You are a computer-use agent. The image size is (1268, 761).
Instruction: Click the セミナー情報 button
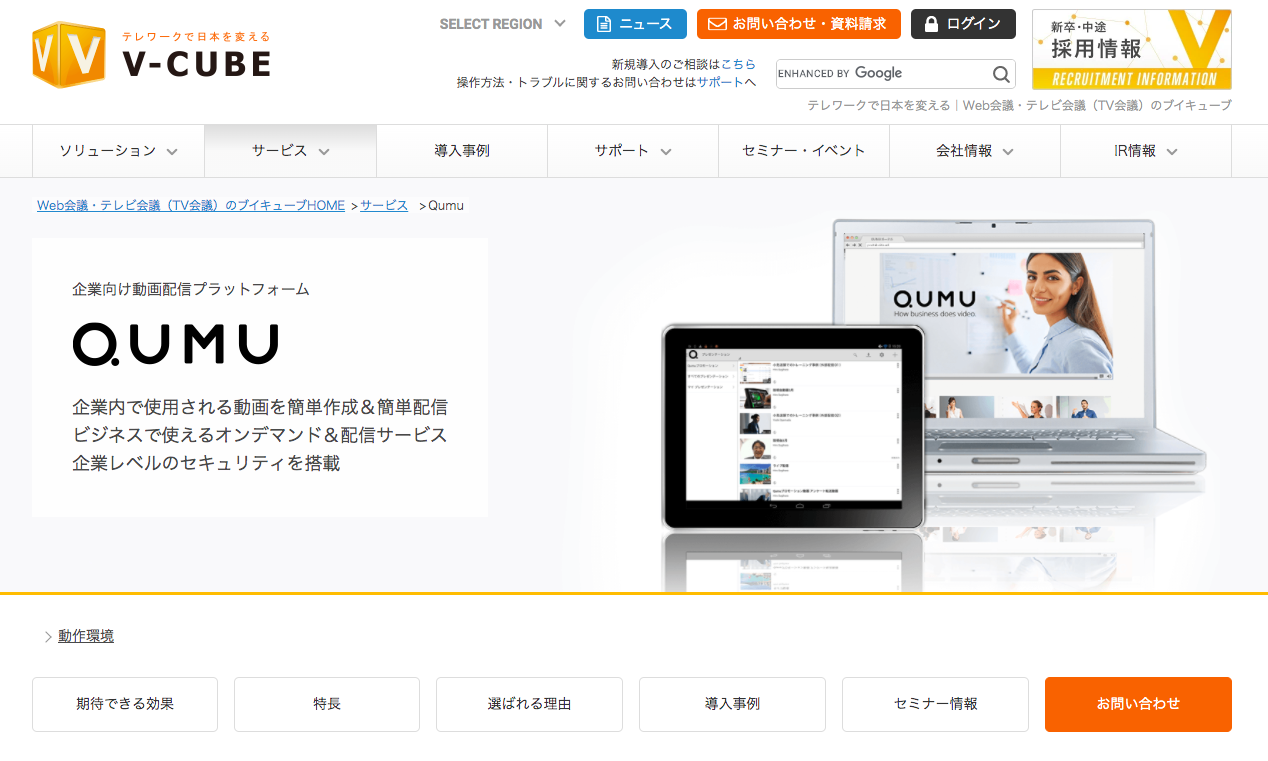[x=935, y=704]
